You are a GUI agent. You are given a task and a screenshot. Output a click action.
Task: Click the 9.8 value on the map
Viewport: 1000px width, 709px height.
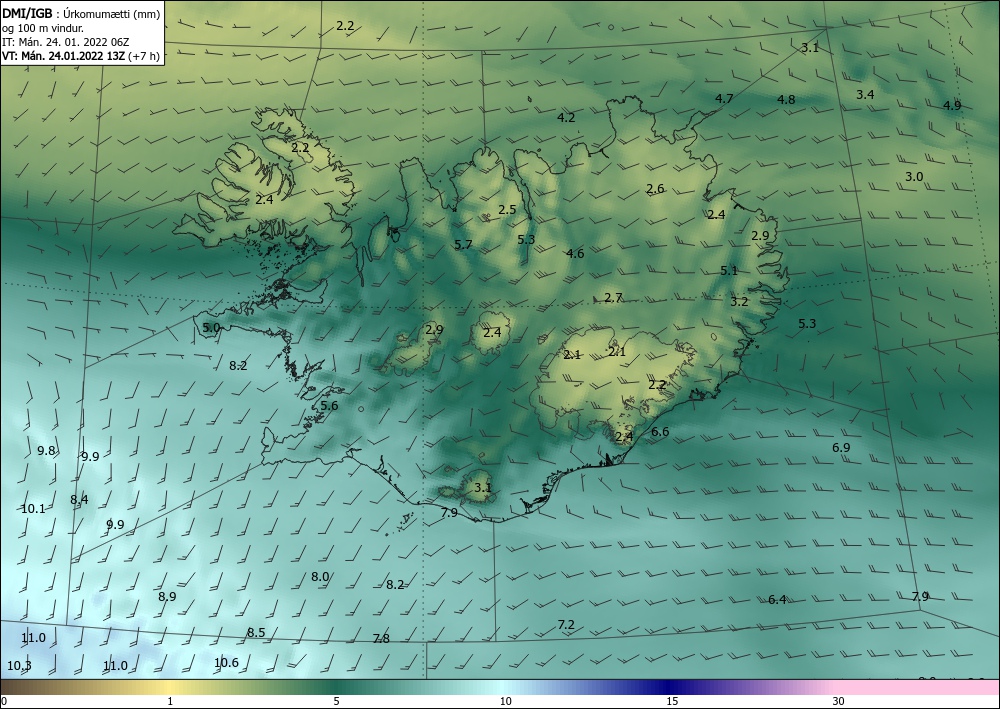point(46,451)
